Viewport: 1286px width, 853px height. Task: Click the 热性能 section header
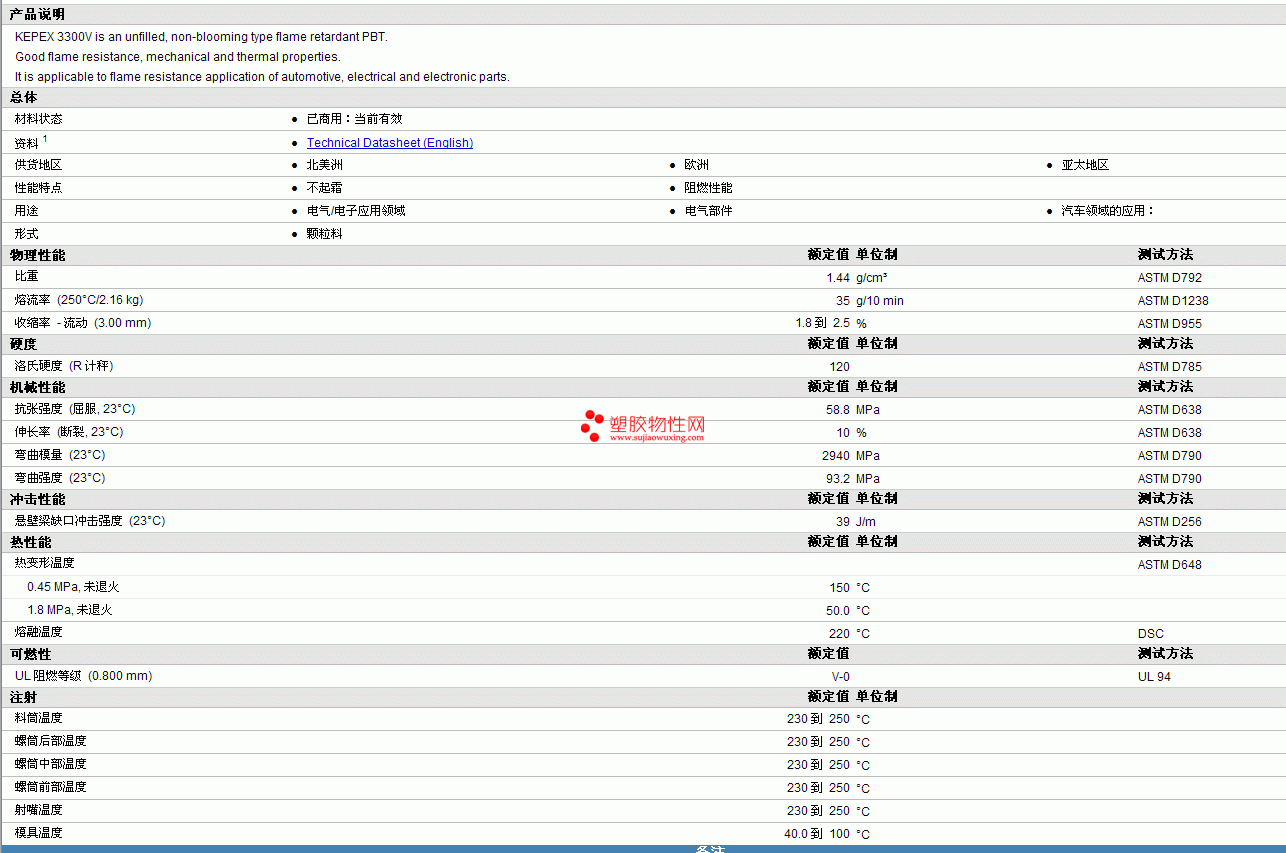30,542
